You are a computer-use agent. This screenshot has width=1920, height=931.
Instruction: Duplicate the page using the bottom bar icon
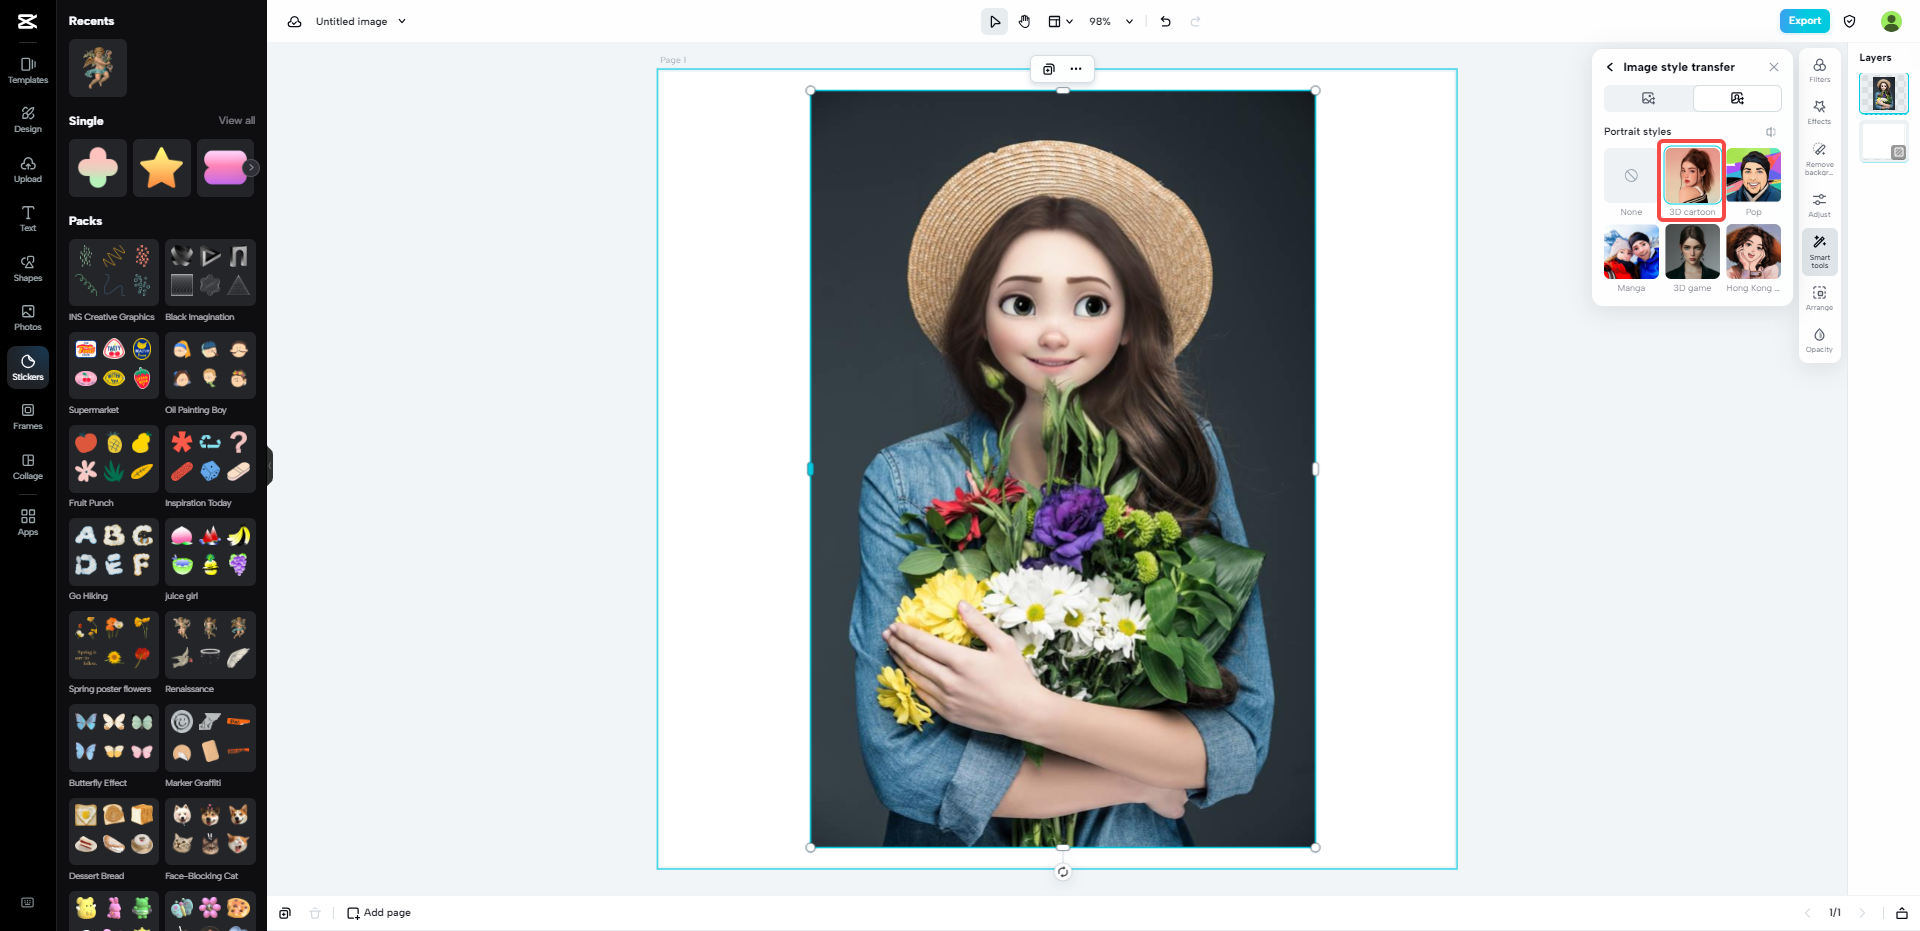(285, 913)
